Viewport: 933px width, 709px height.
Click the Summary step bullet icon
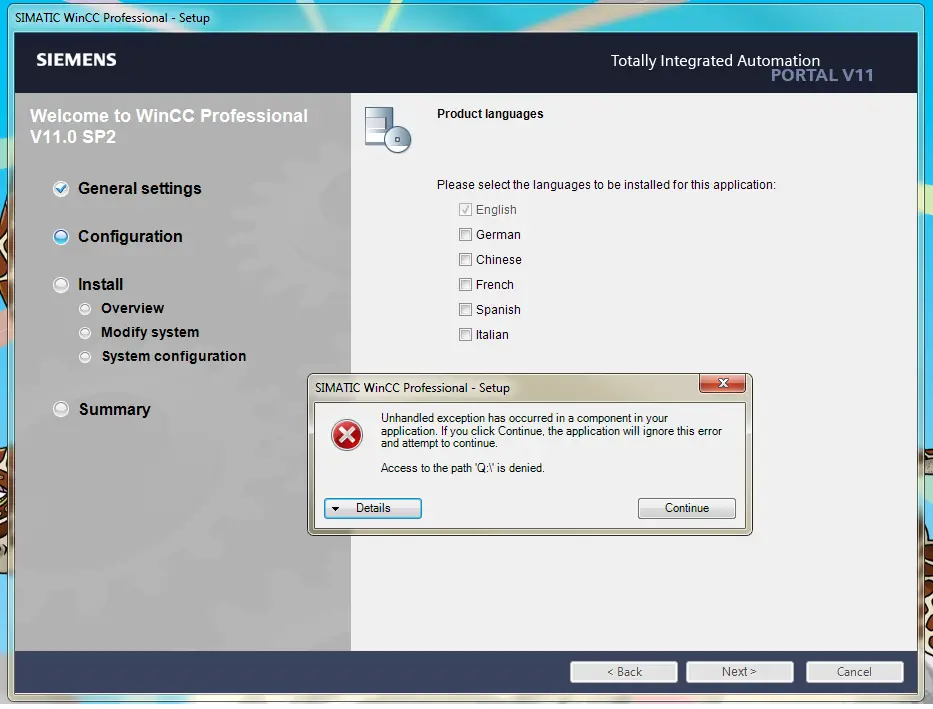(x=61, y=409)
